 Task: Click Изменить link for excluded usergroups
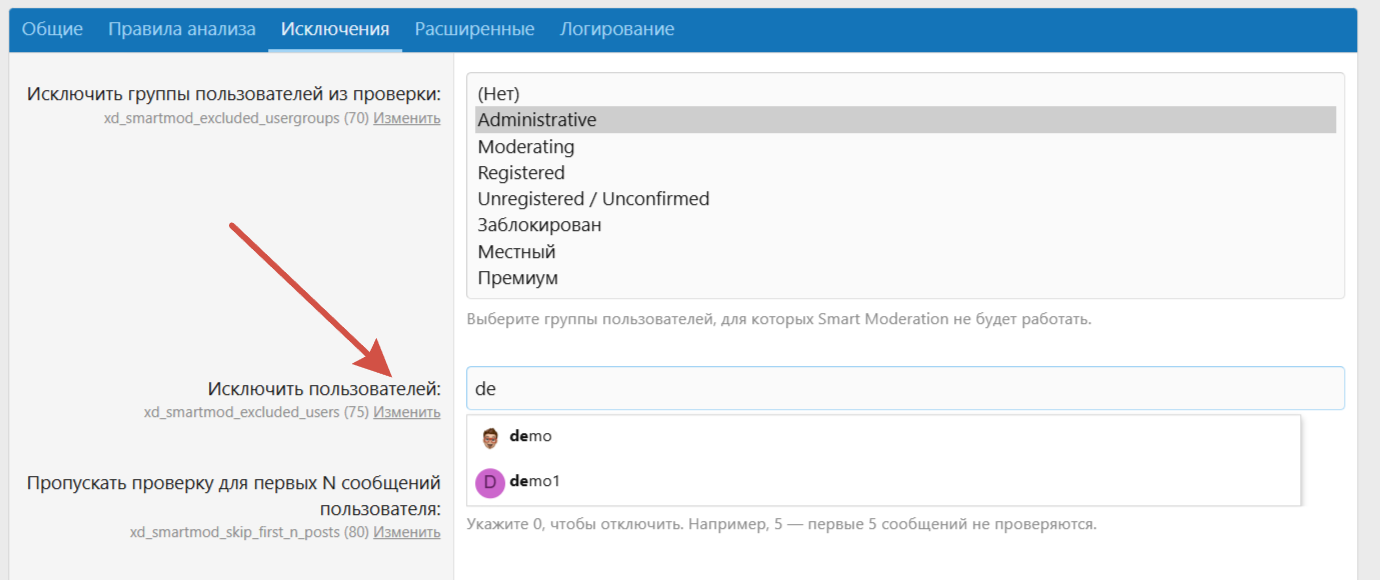(407, 118)
